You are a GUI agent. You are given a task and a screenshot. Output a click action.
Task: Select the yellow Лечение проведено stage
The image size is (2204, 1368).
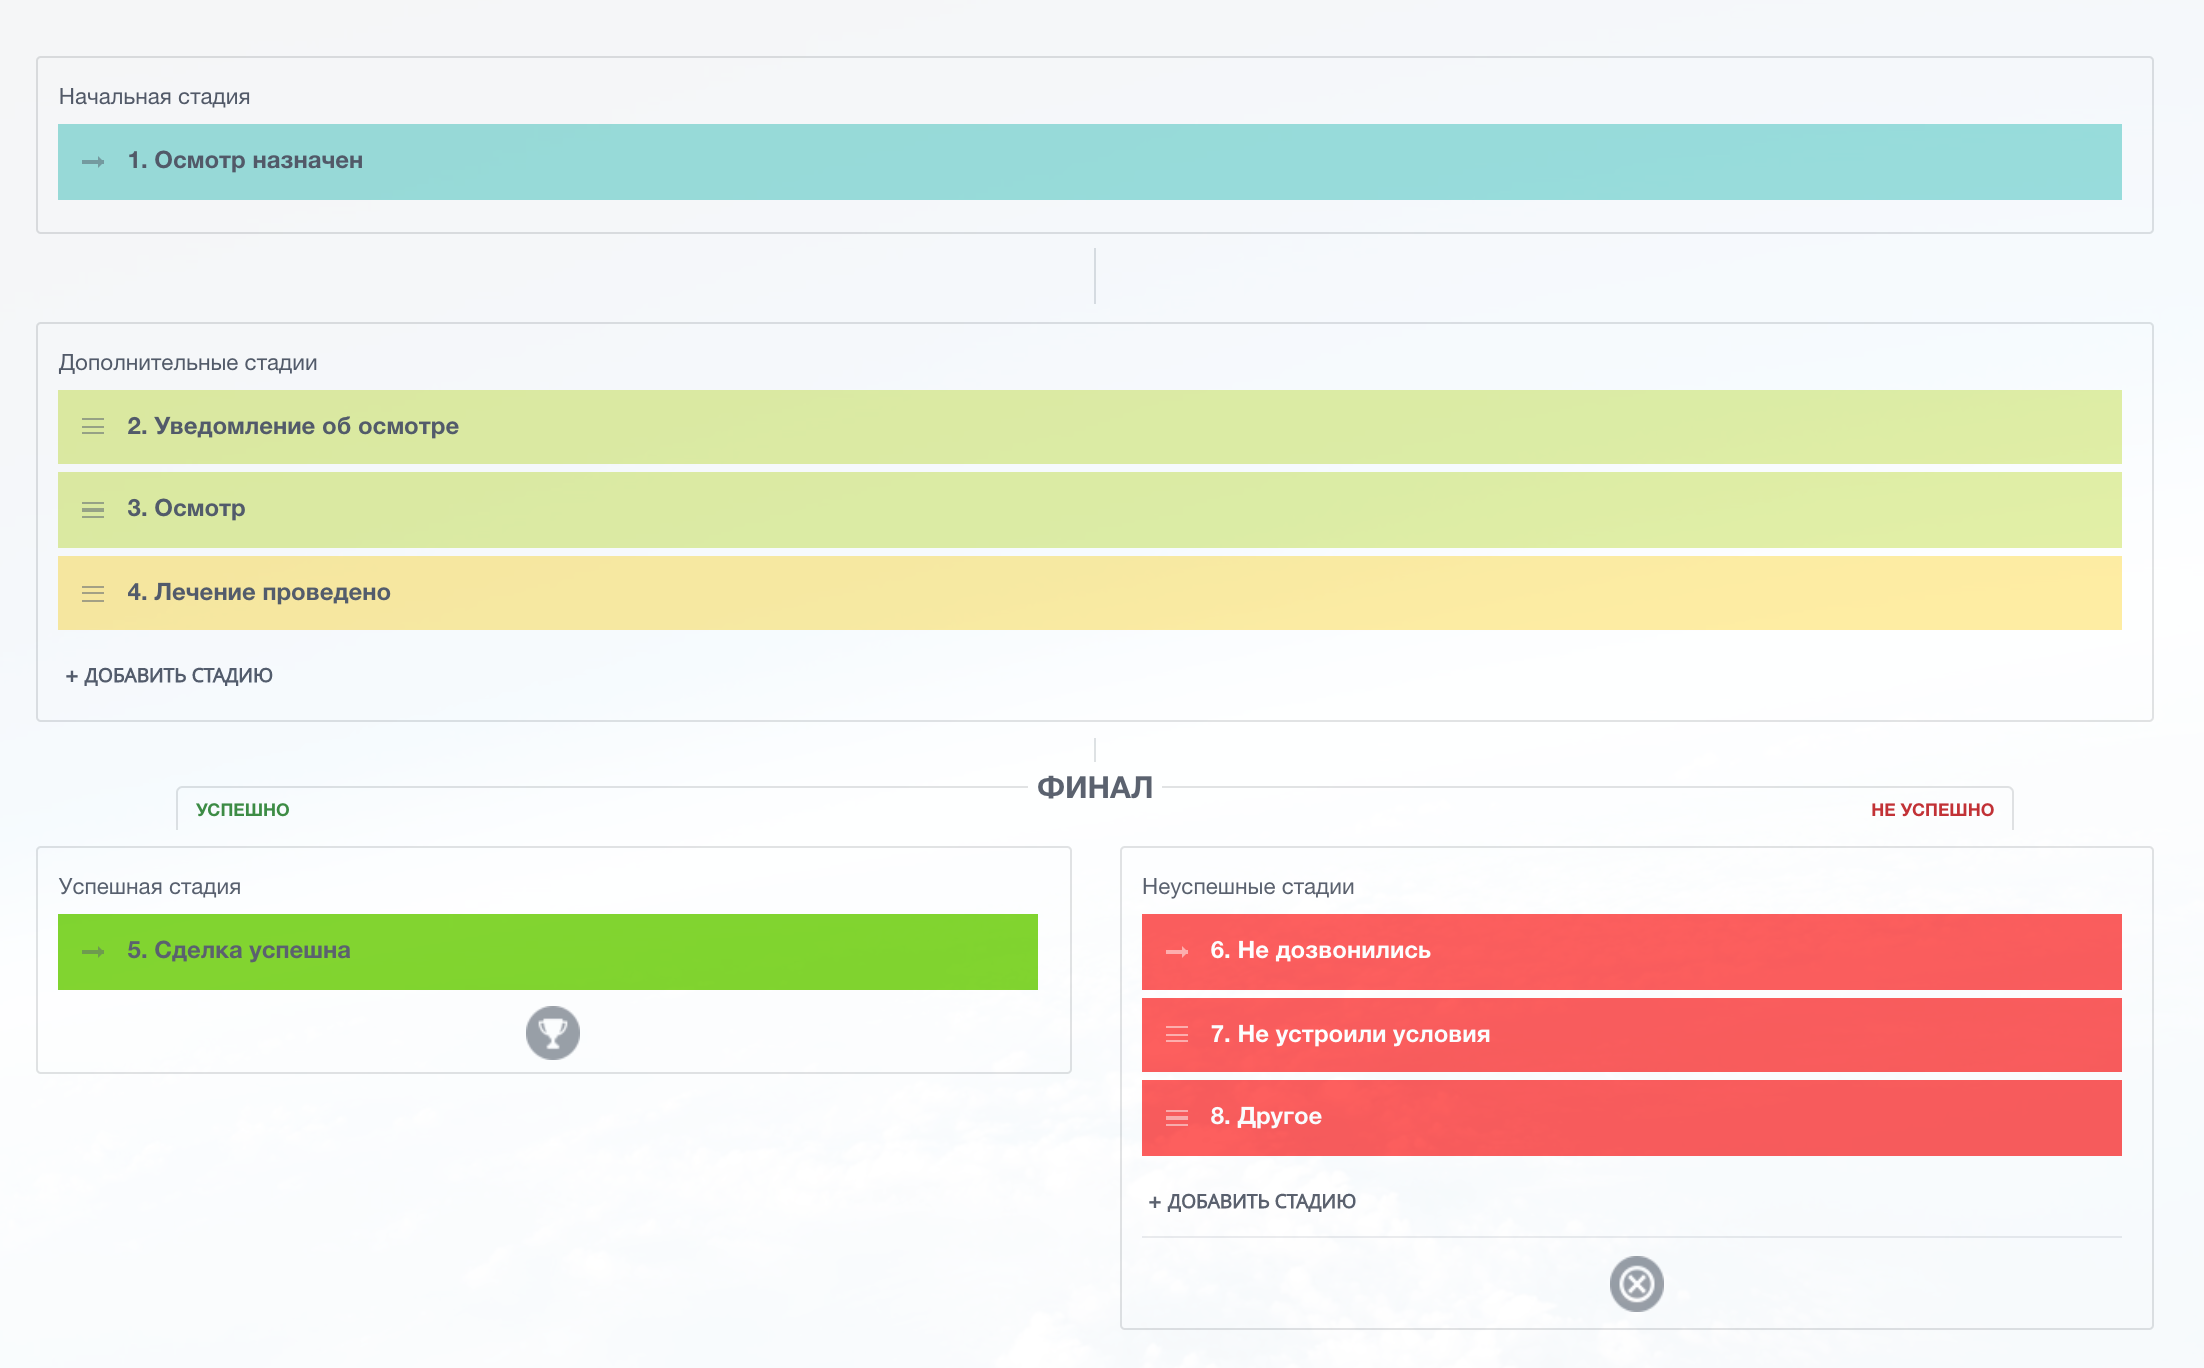pos(1090,594)
